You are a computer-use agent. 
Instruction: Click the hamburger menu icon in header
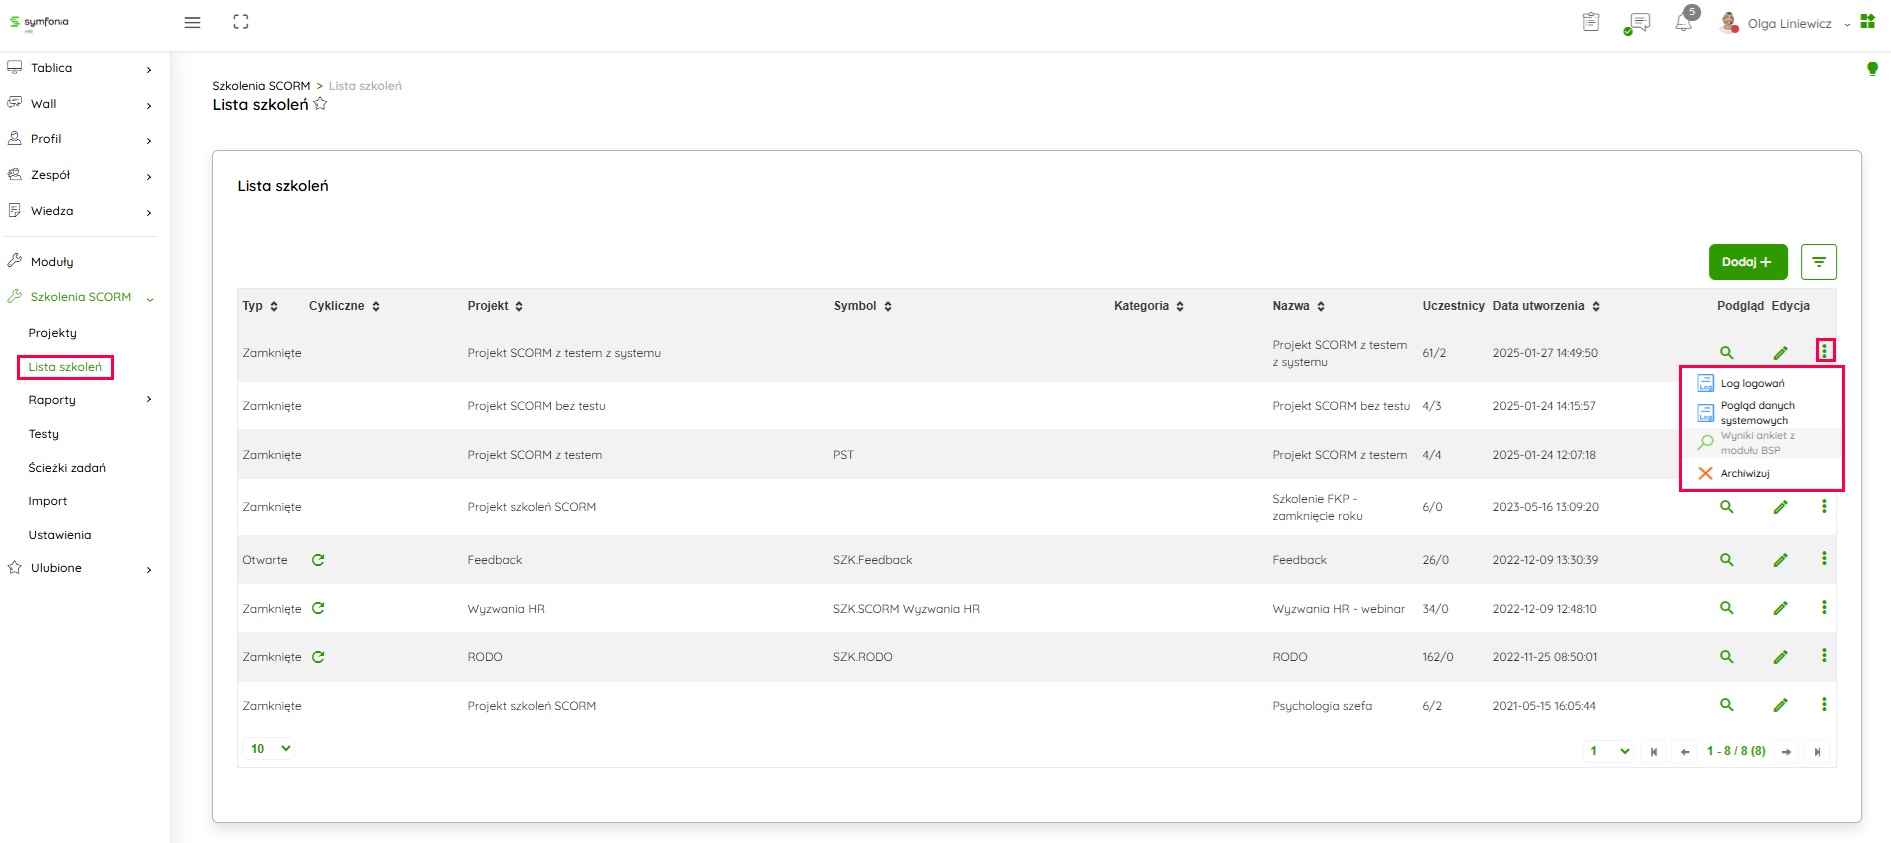(193, 22)
